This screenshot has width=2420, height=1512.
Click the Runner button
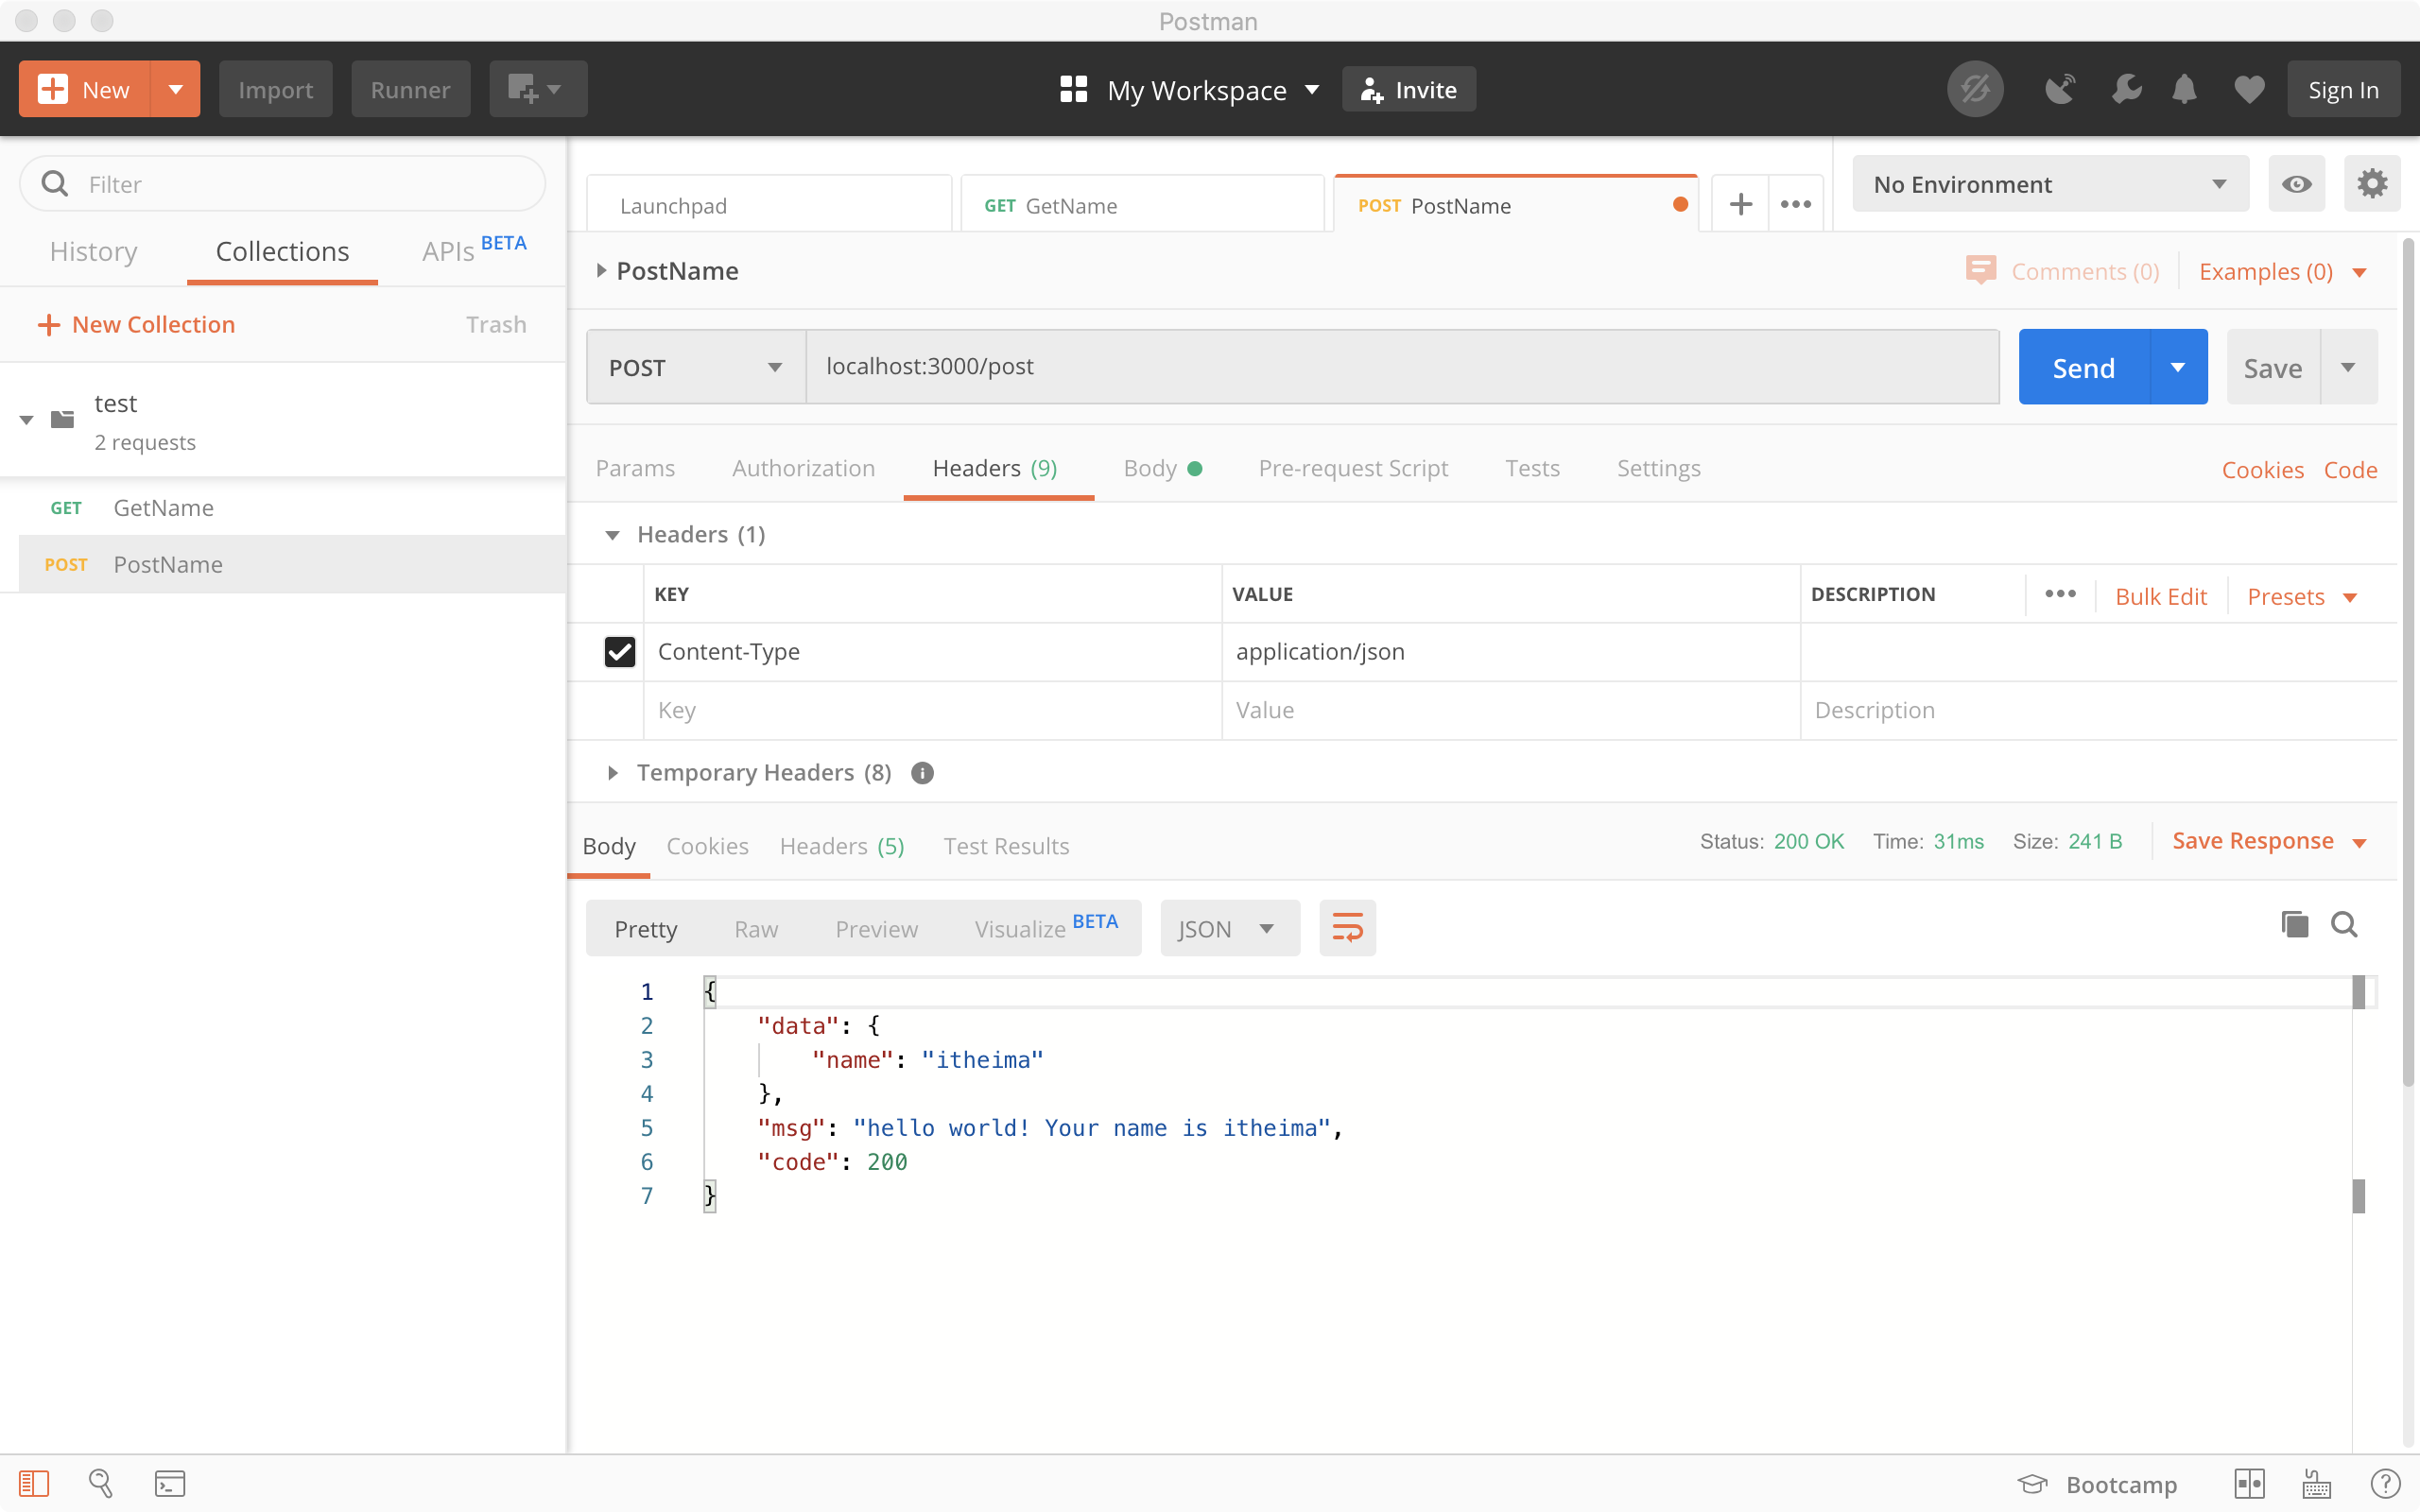[x=410, y=89]
